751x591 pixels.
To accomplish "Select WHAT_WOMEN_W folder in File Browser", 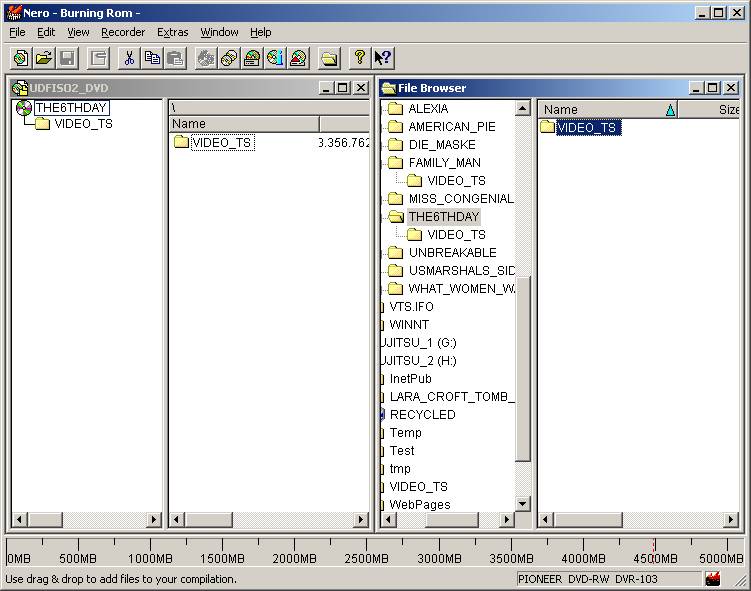I will pyautogui.click(x=461, y=289).
